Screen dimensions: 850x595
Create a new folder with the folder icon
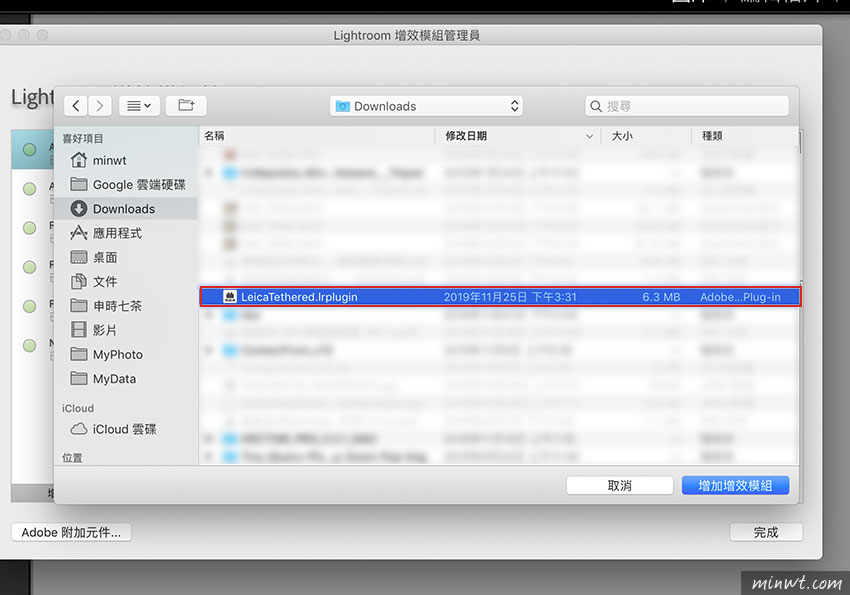(x=186, y=106)
